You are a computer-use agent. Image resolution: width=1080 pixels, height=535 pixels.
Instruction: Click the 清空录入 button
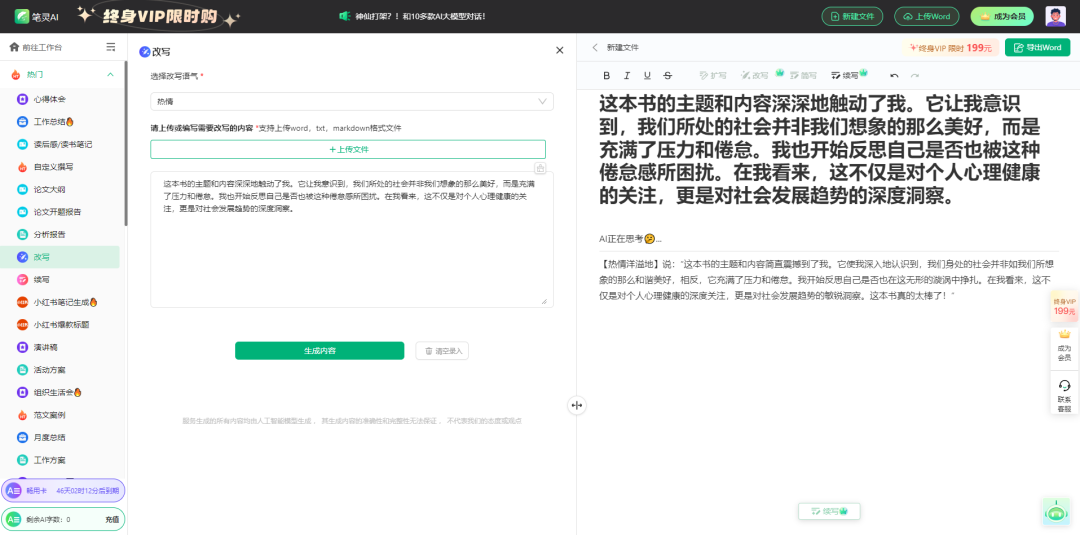point(442,350)
